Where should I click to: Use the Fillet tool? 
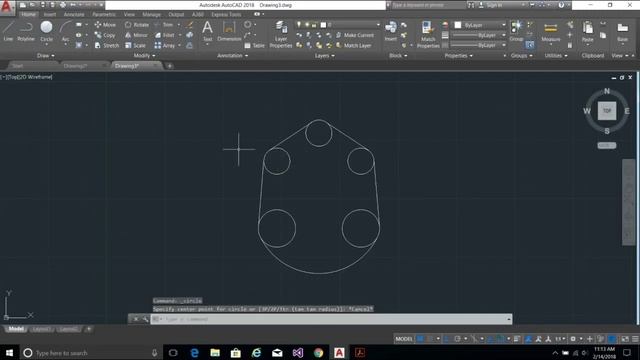click(x=164, y=35)
